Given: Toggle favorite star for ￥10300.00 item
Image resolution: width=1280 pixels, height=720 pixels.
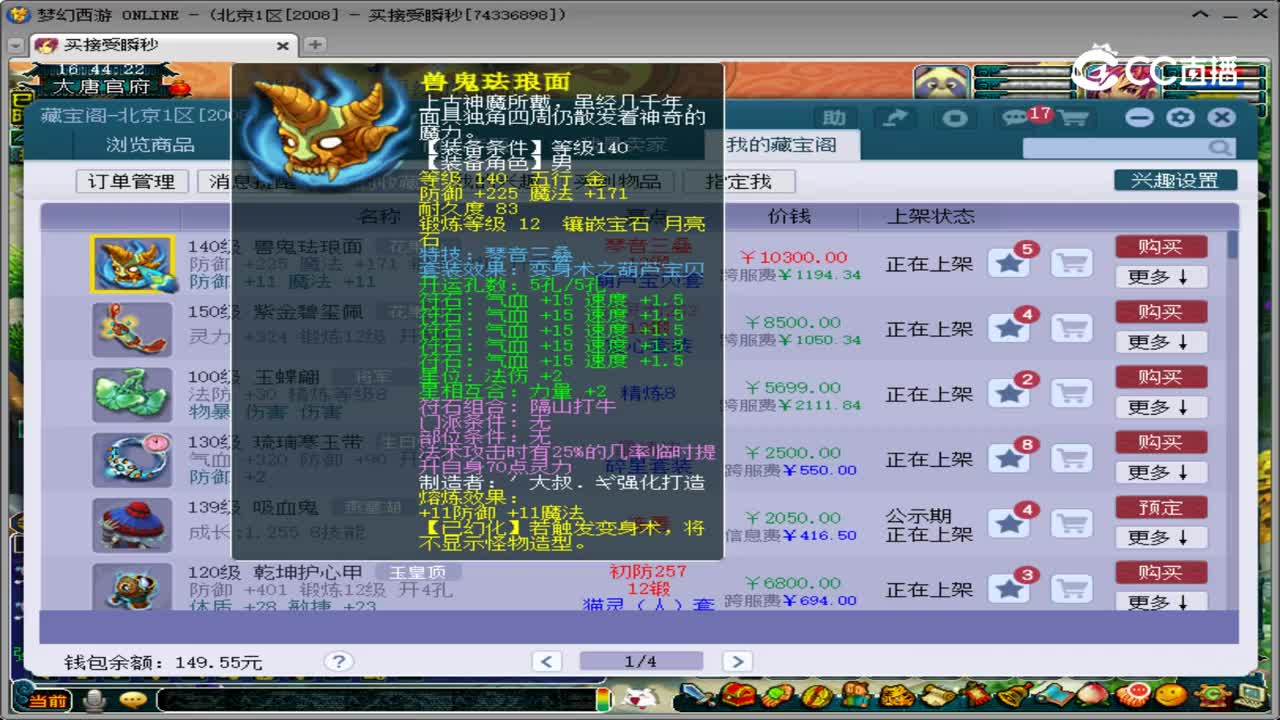Looking at the screenshot, I should [x=1009, y=264].
